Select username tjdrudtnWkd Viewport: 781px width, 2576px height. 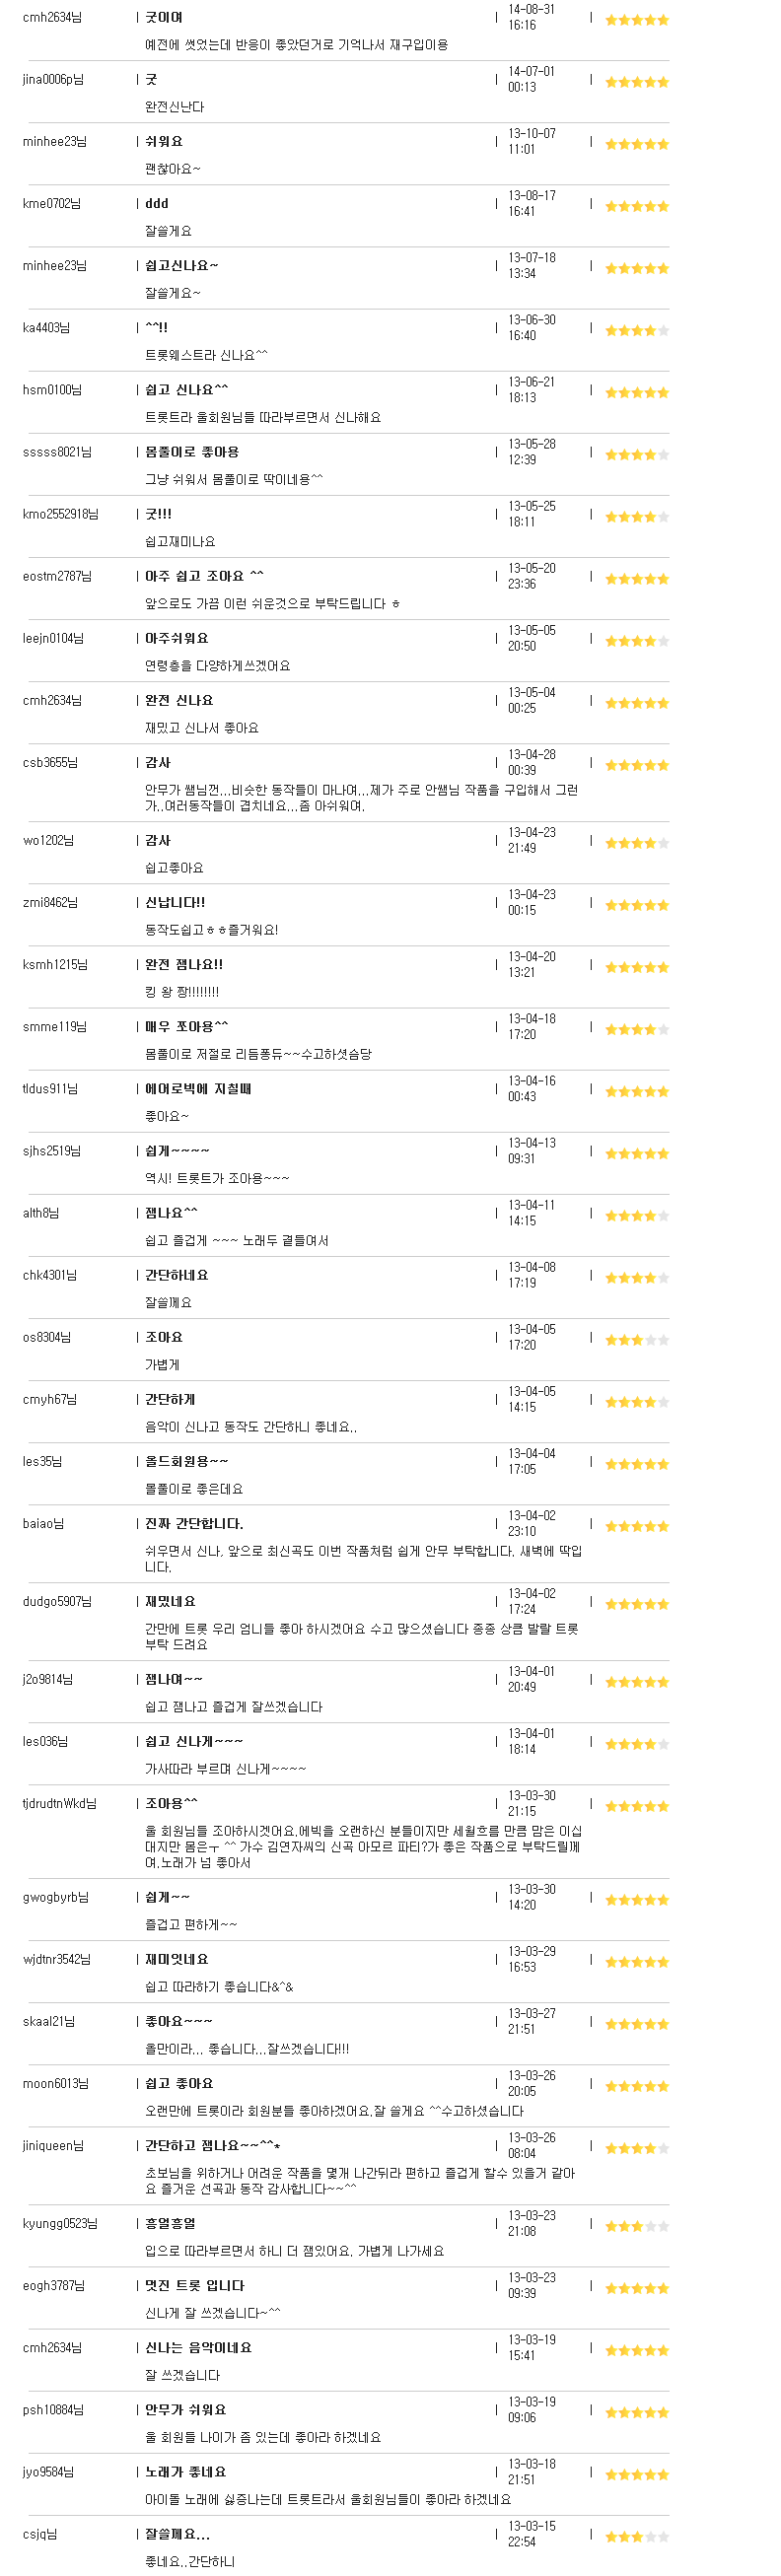(x=59, y=1803)
